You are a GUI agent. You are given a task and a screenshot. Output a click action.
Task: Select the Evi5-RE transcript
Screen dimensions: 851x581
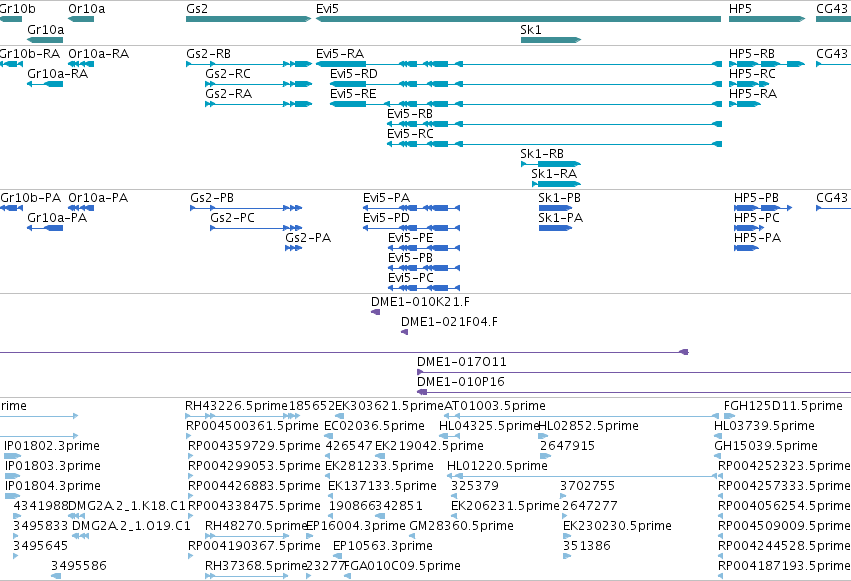(526, 104)
